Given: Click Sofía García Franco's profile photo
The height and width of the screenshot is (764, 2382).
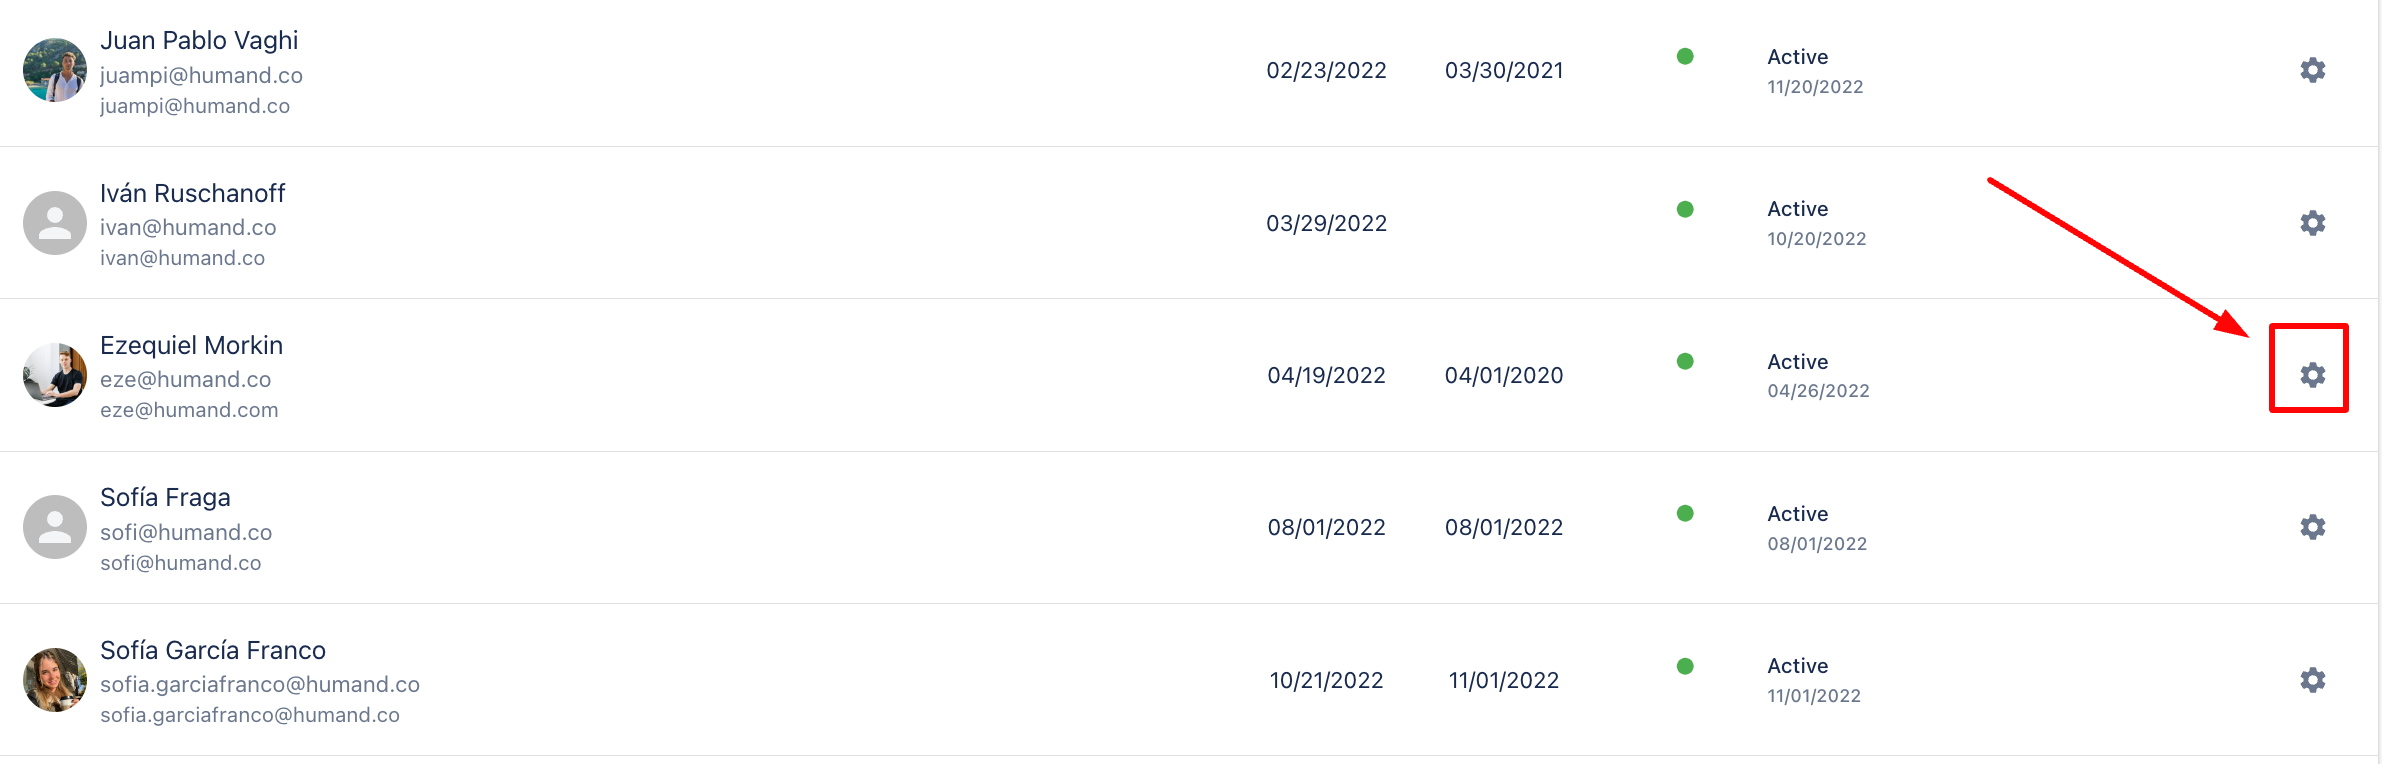Looking at the screenshot, I should point(55,680).
